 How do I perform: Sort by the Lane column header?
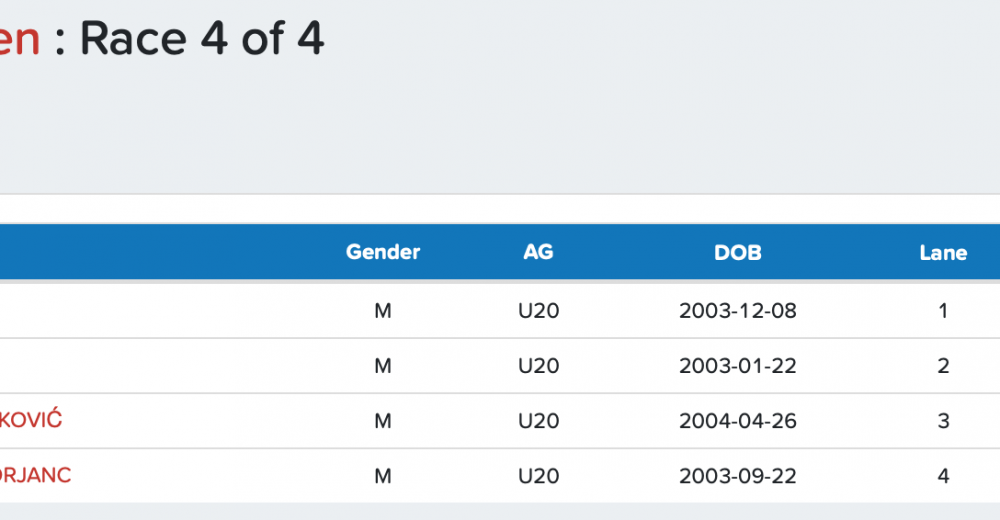[943, 253]
